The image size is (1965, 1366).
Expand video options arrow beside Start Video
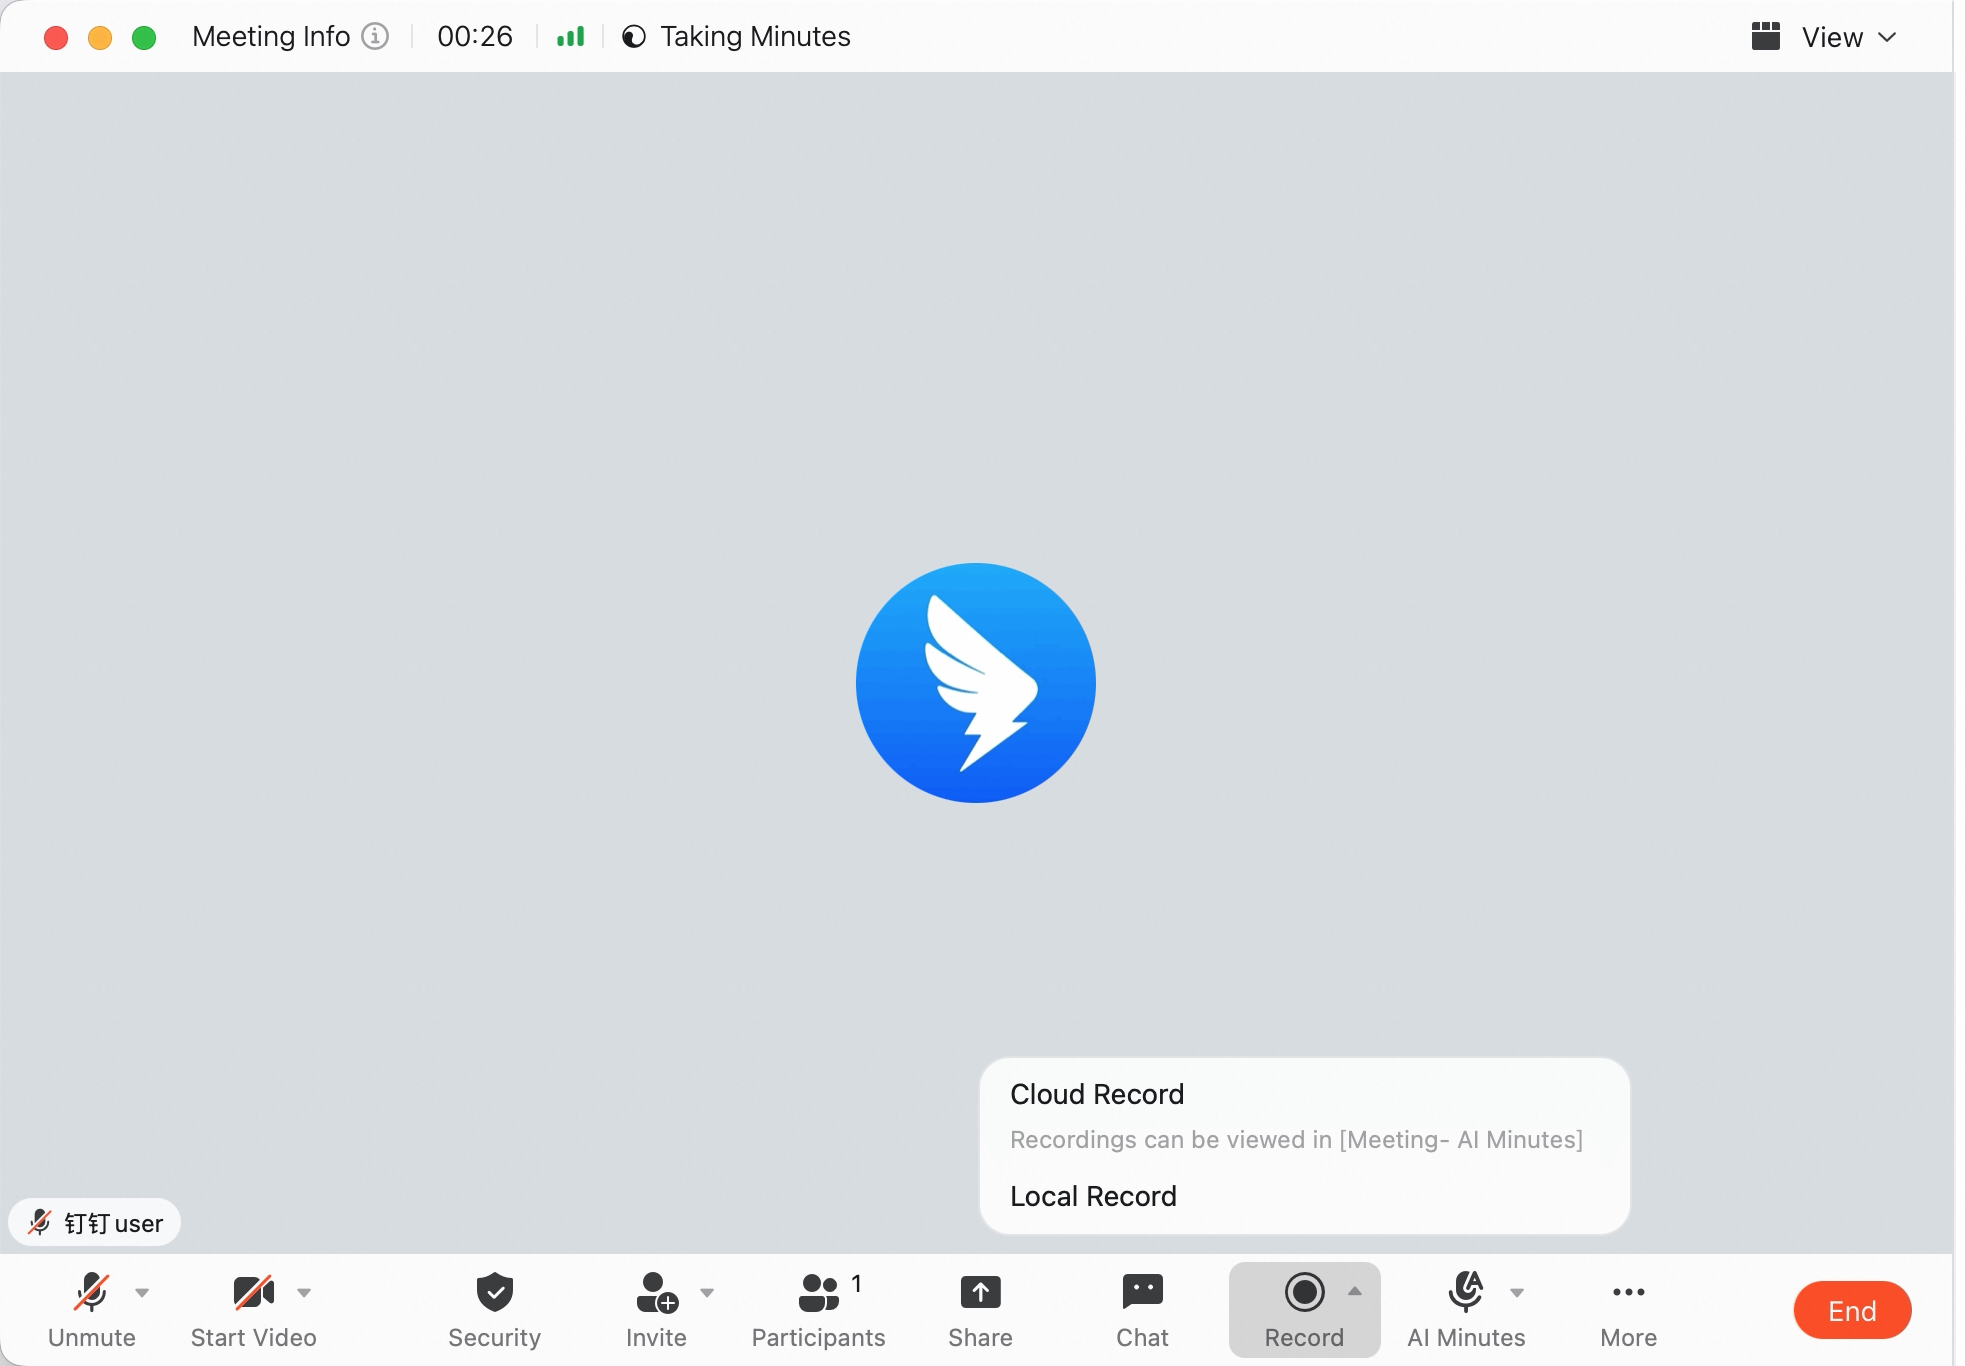tap(304, 1292)
